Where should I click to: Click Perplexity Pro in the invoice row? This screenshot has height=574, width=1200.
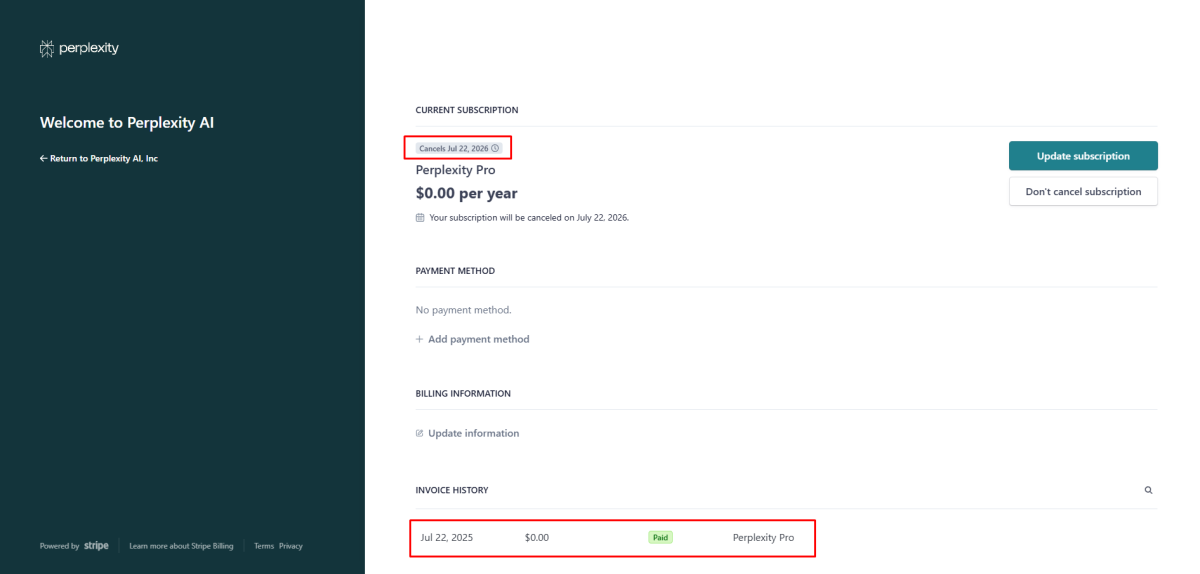(764, 537)
